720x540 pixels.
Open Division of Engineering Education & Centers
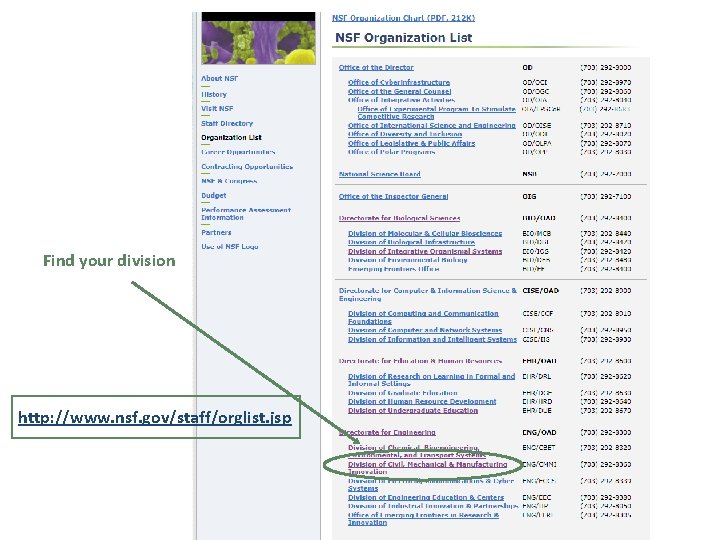tap(426, 497)
